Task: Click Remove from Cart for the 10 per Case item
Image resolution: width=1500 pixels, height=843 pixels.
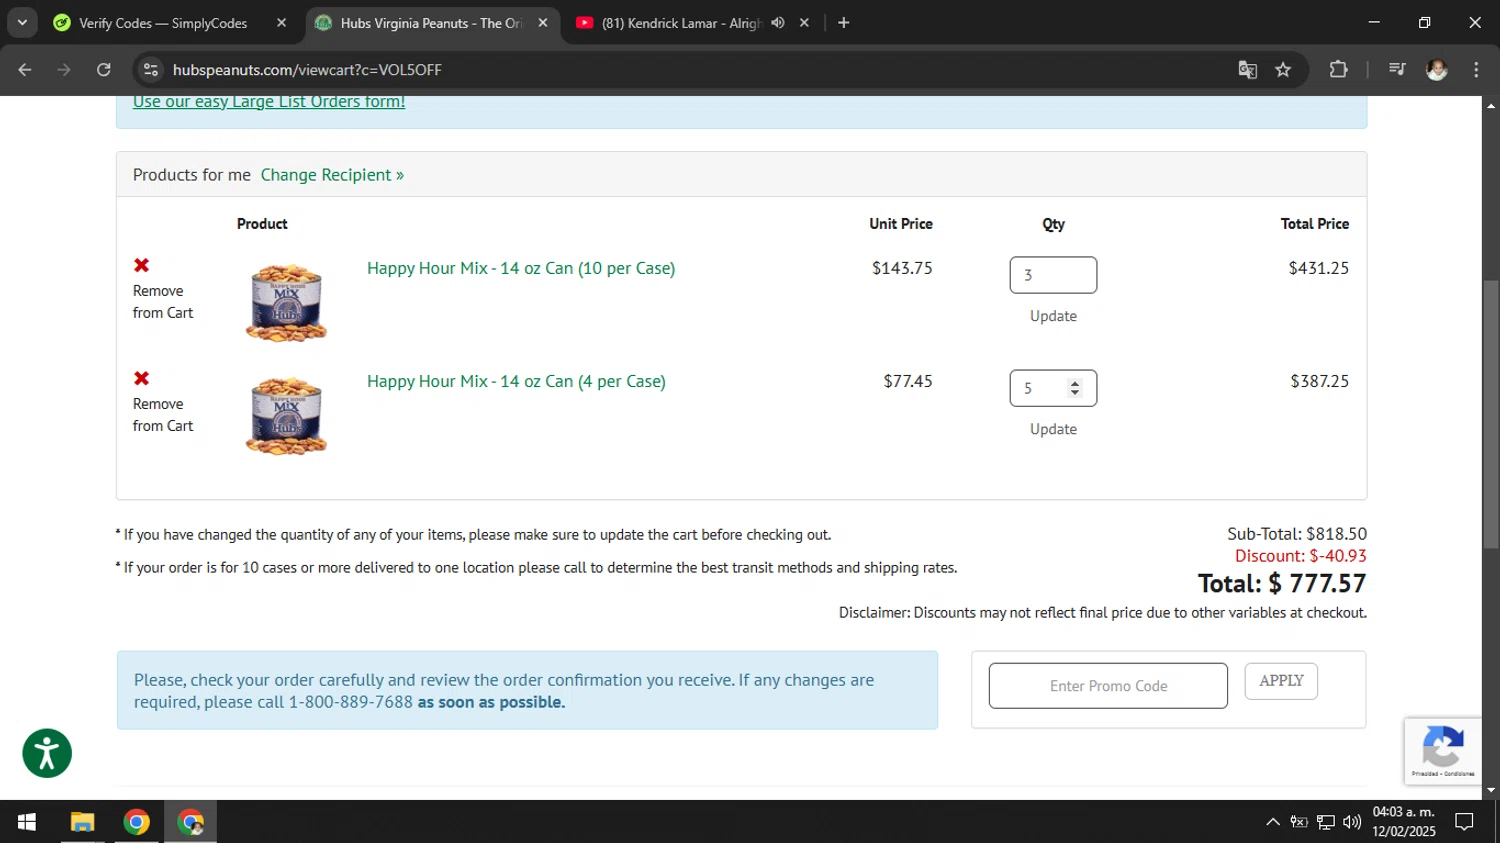Action: [163, 302]
